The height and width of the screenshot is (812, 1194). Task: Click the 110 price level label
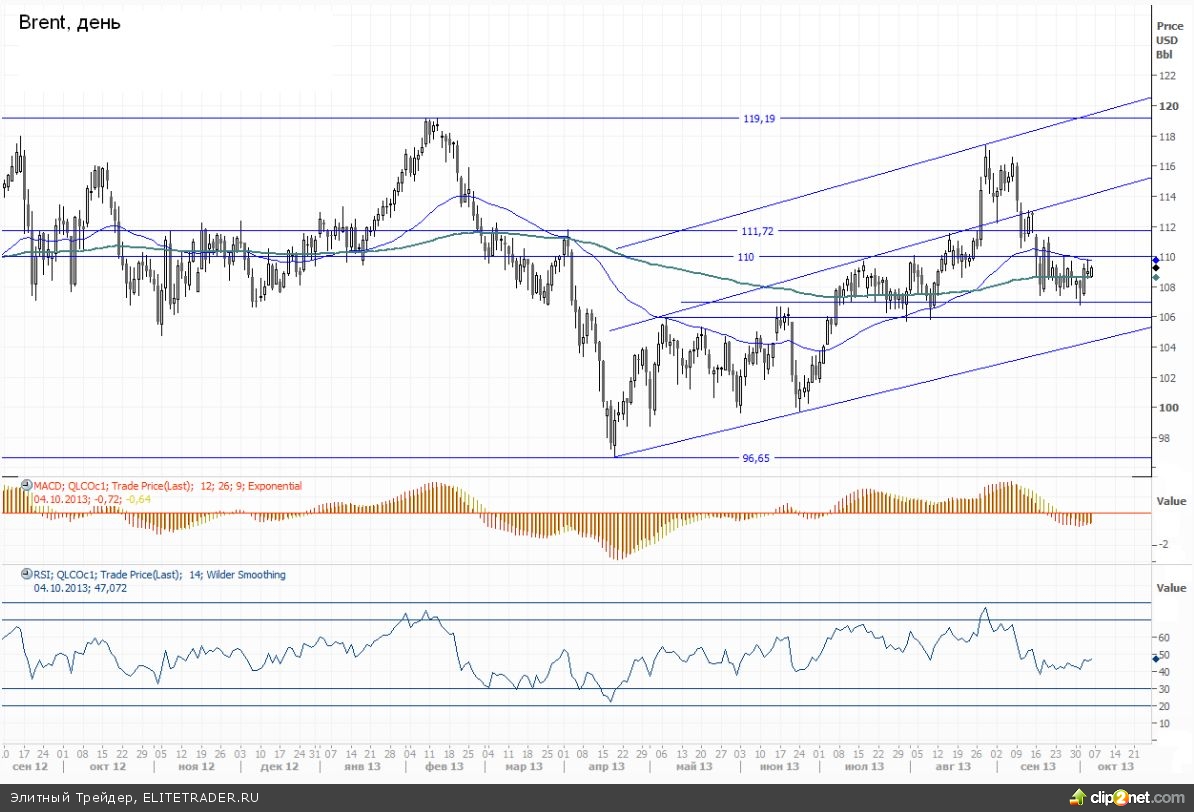click(x=746, y=257)
